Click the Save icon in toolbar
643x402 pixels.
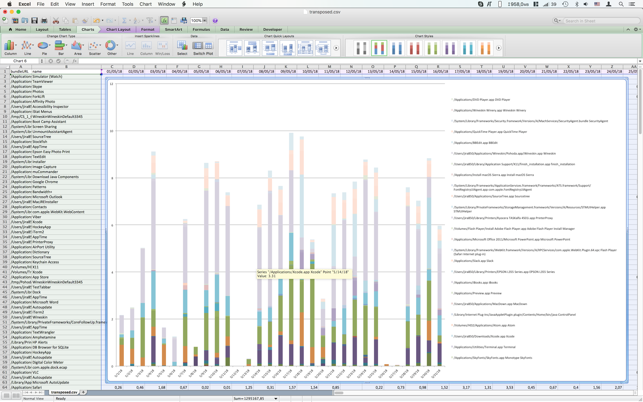[34, 21]
